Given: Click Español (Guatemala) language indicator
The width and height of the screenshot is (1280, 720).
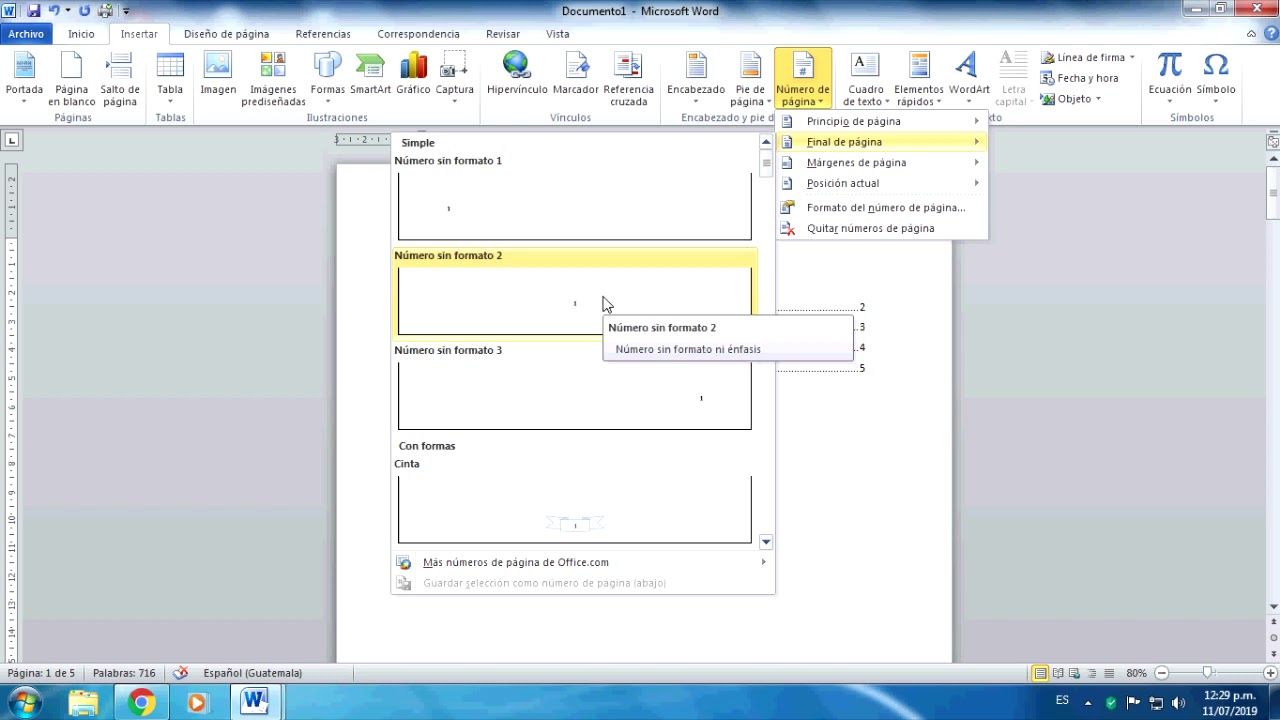Looking at the screenshot, I should coord(252,673).
